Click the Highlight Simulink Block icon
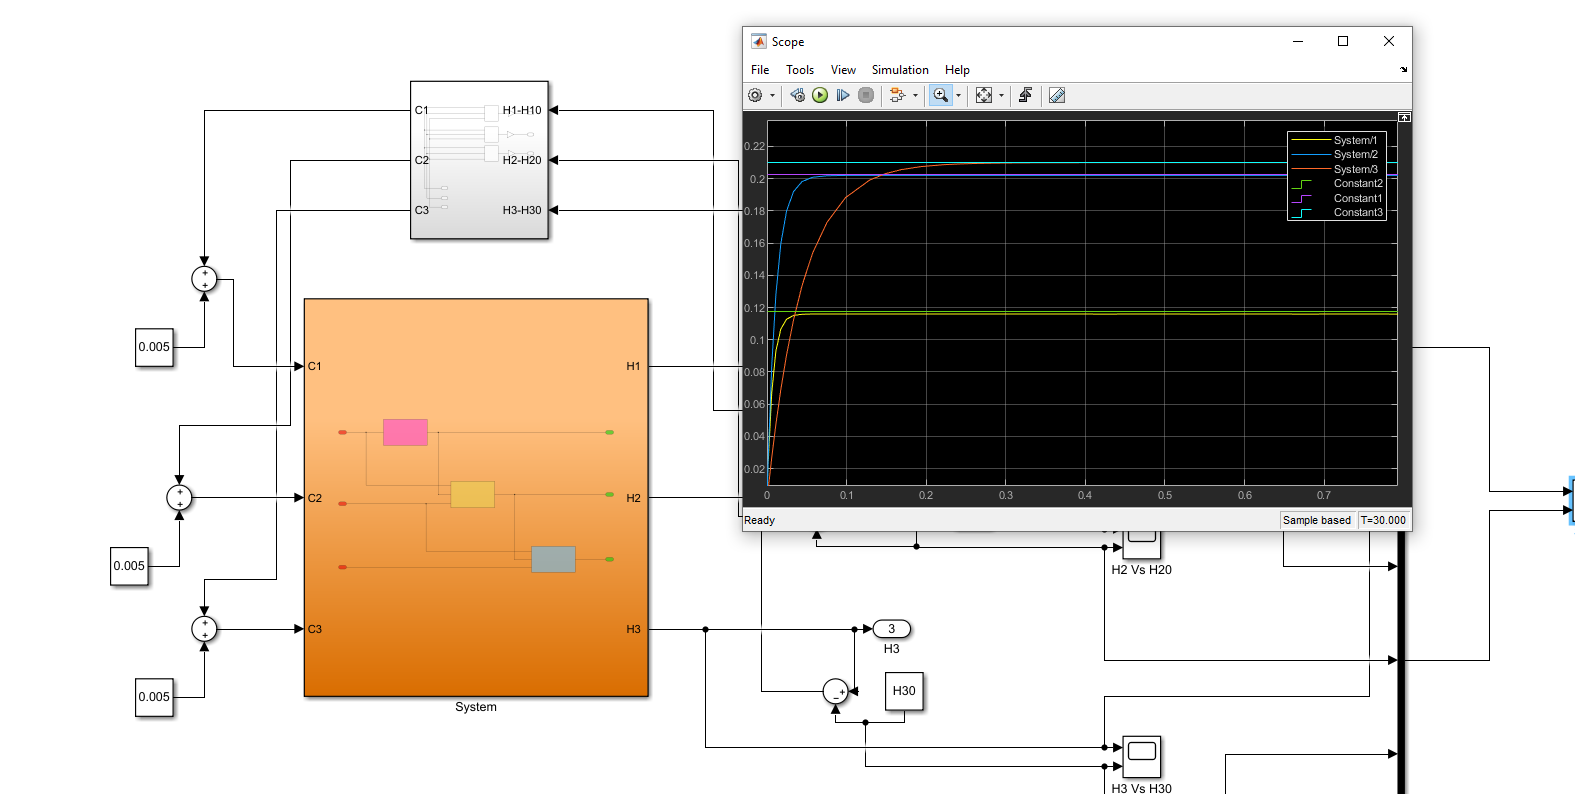Image resolution: width=1575 pixels, height=794 pixels. click(897, 95)
